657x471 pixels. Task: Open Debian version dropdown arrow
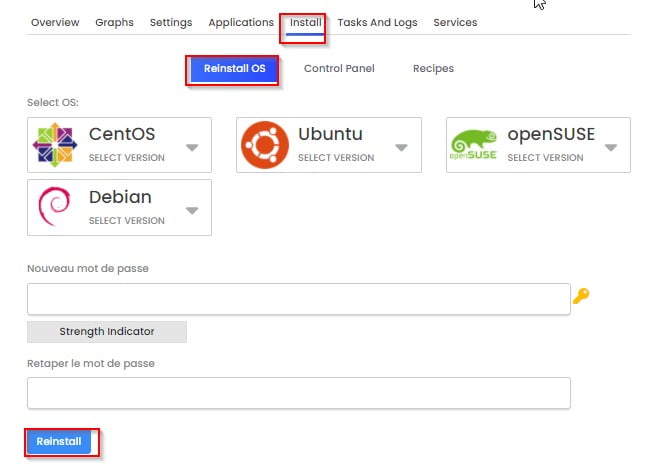click(192, 210)
